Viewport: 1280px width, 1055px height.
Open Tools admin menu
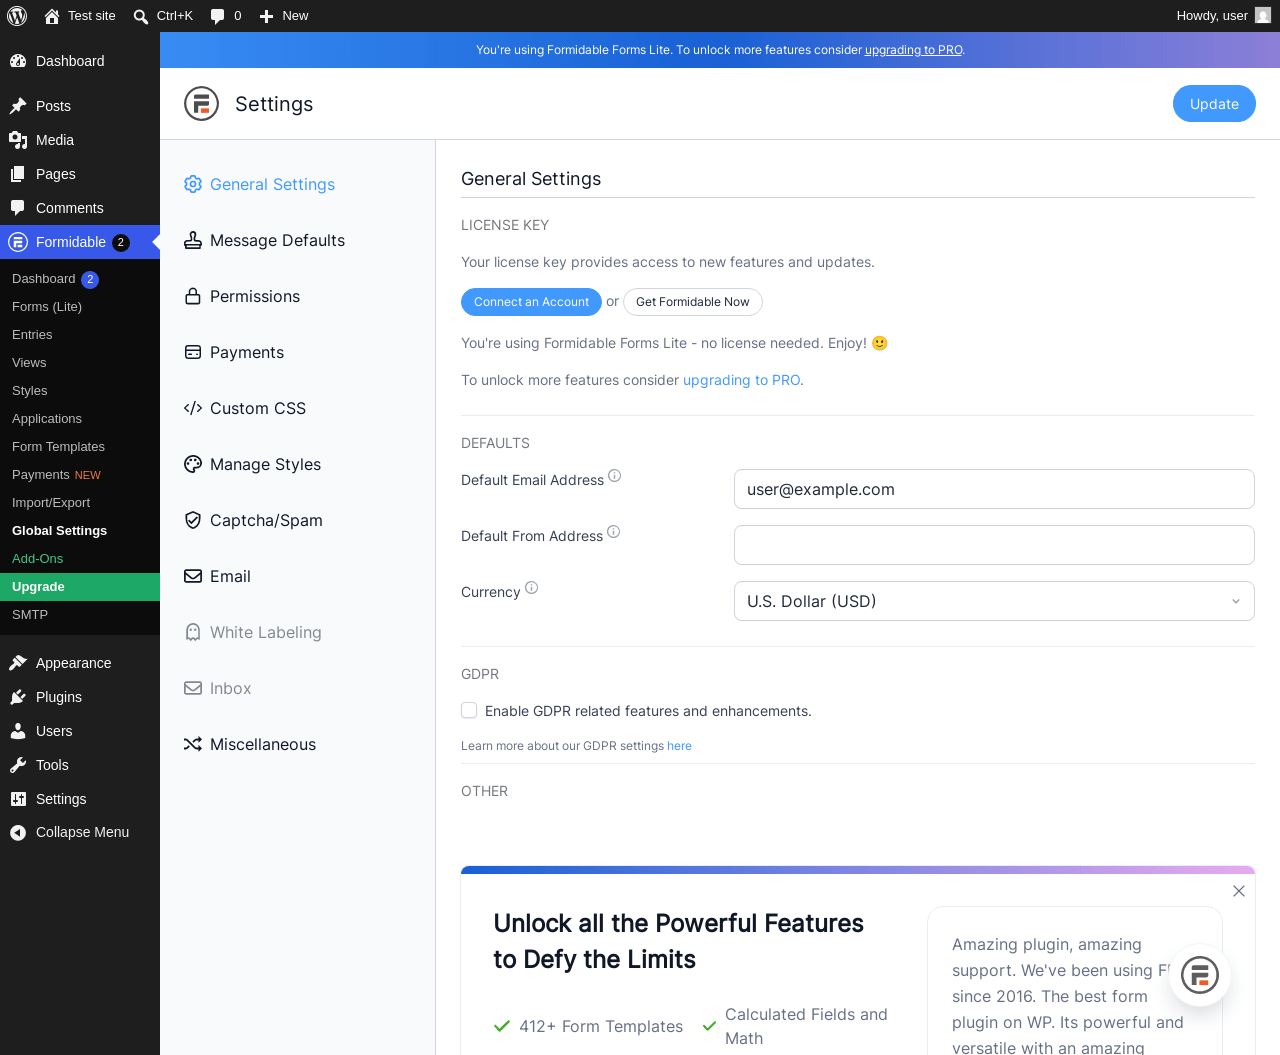click(80, 765)
